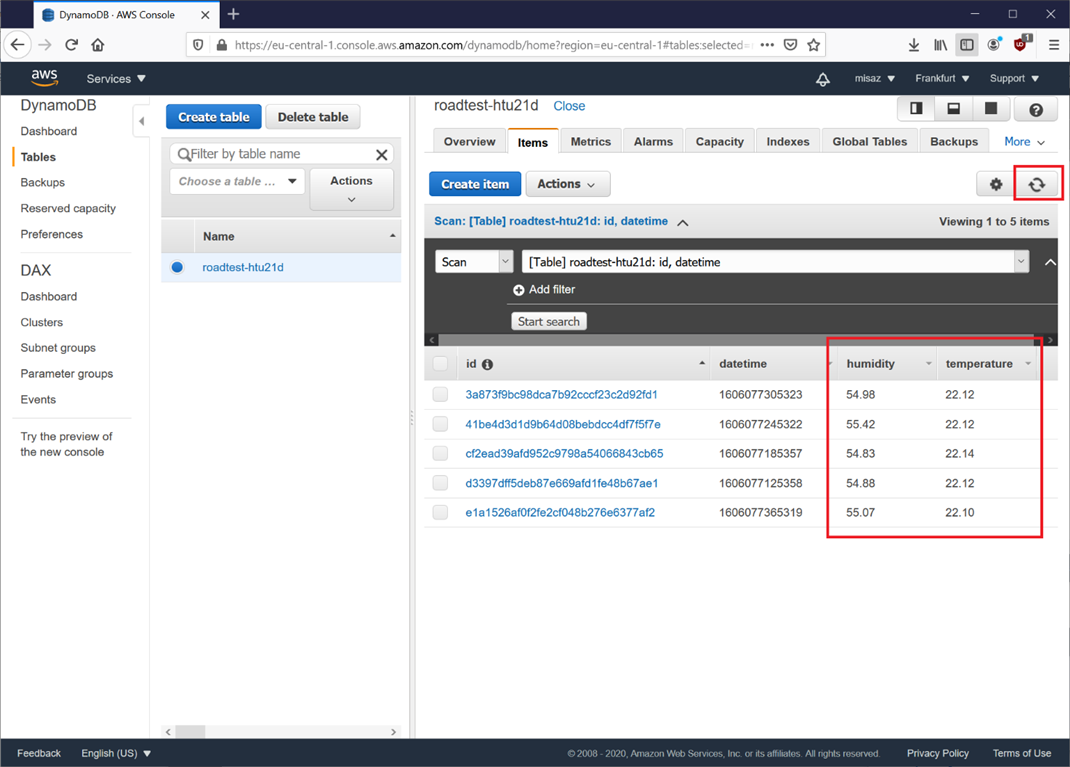Image resolution: width=1070 pixels, height=767 pixels.
Task: Open Firefox hamburger menu
Action: [x=1054, y=45]
